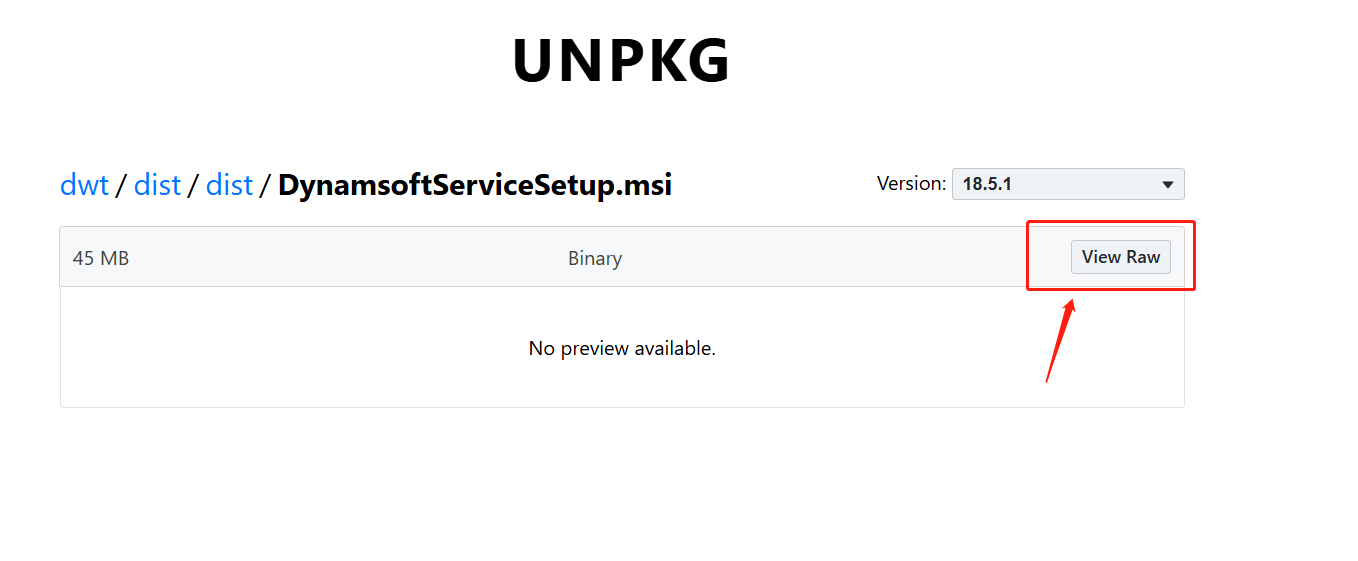Click the DynamsoftServiceSetup.msi file name
Viewport: 1358px width, 561px height.
click(475, 185)
